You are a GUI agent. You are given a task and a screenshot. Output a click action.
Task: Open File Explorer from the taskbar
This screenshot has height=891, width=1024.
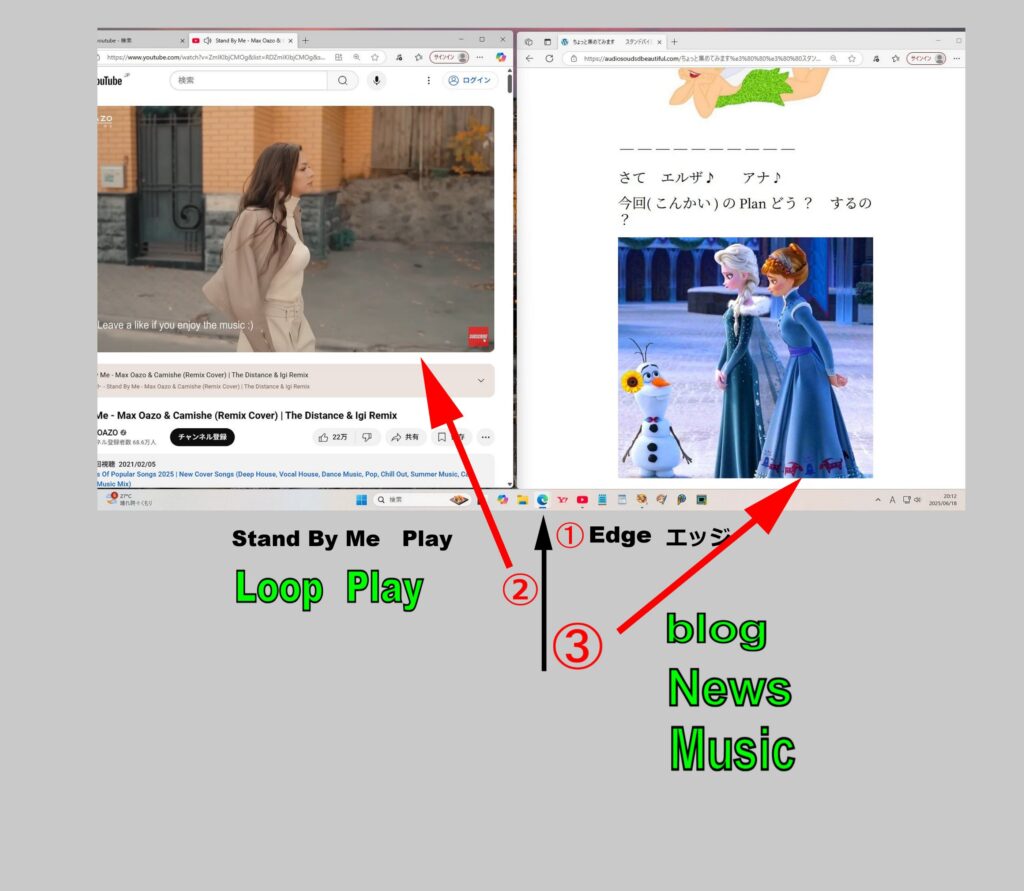point(522,500)
